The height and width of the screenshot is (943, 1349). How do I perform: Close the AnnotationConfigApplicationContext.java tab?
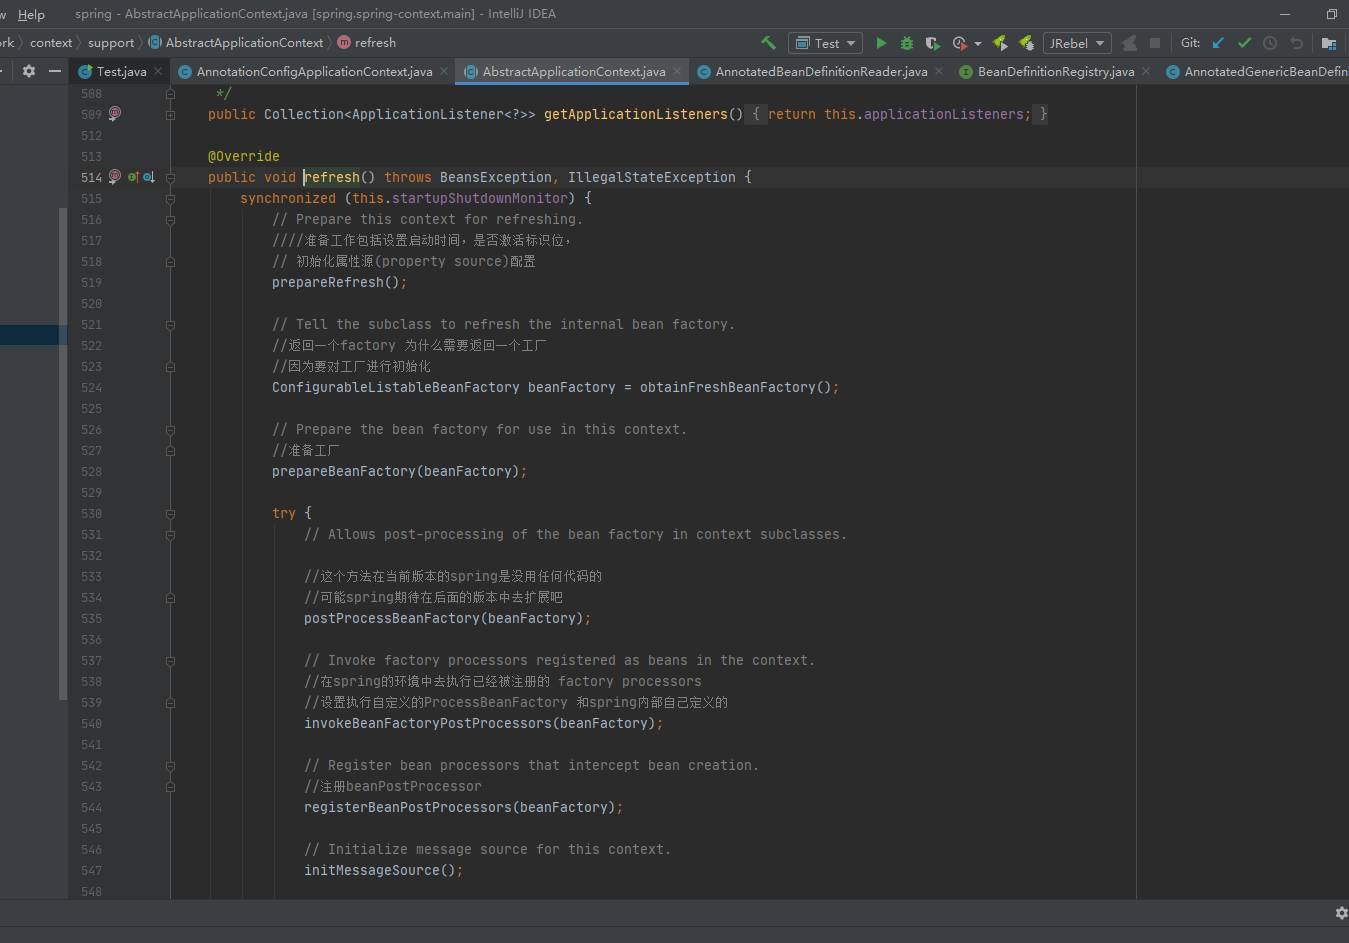(444, 71)
